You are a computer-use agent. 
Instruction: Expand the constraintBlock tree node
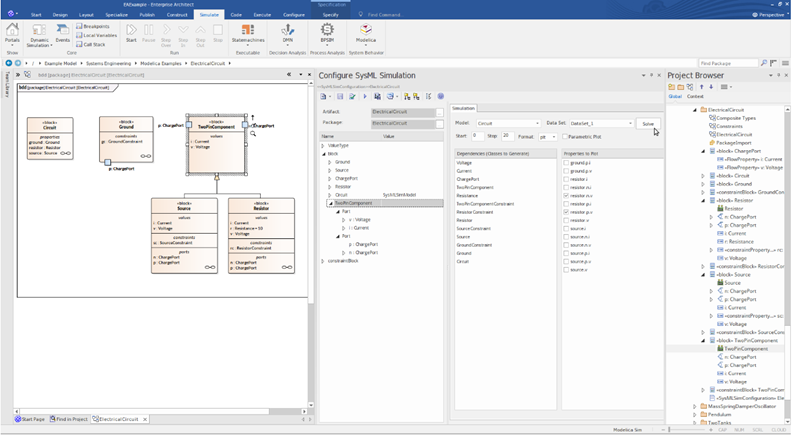[323, 261]
